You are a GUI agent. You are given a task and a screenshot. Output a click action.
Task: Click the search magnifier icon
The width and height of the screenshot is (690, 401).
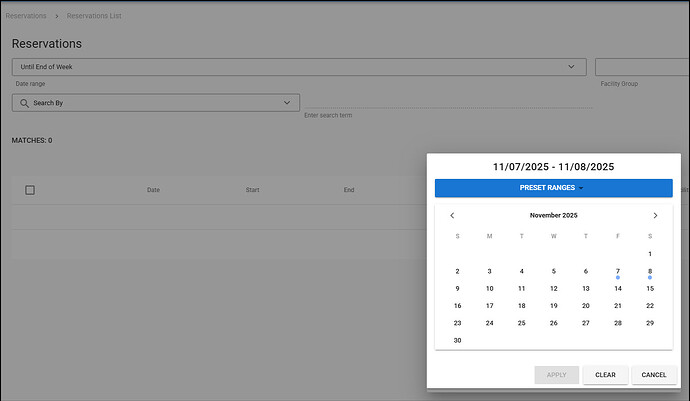tap(23, 102)
